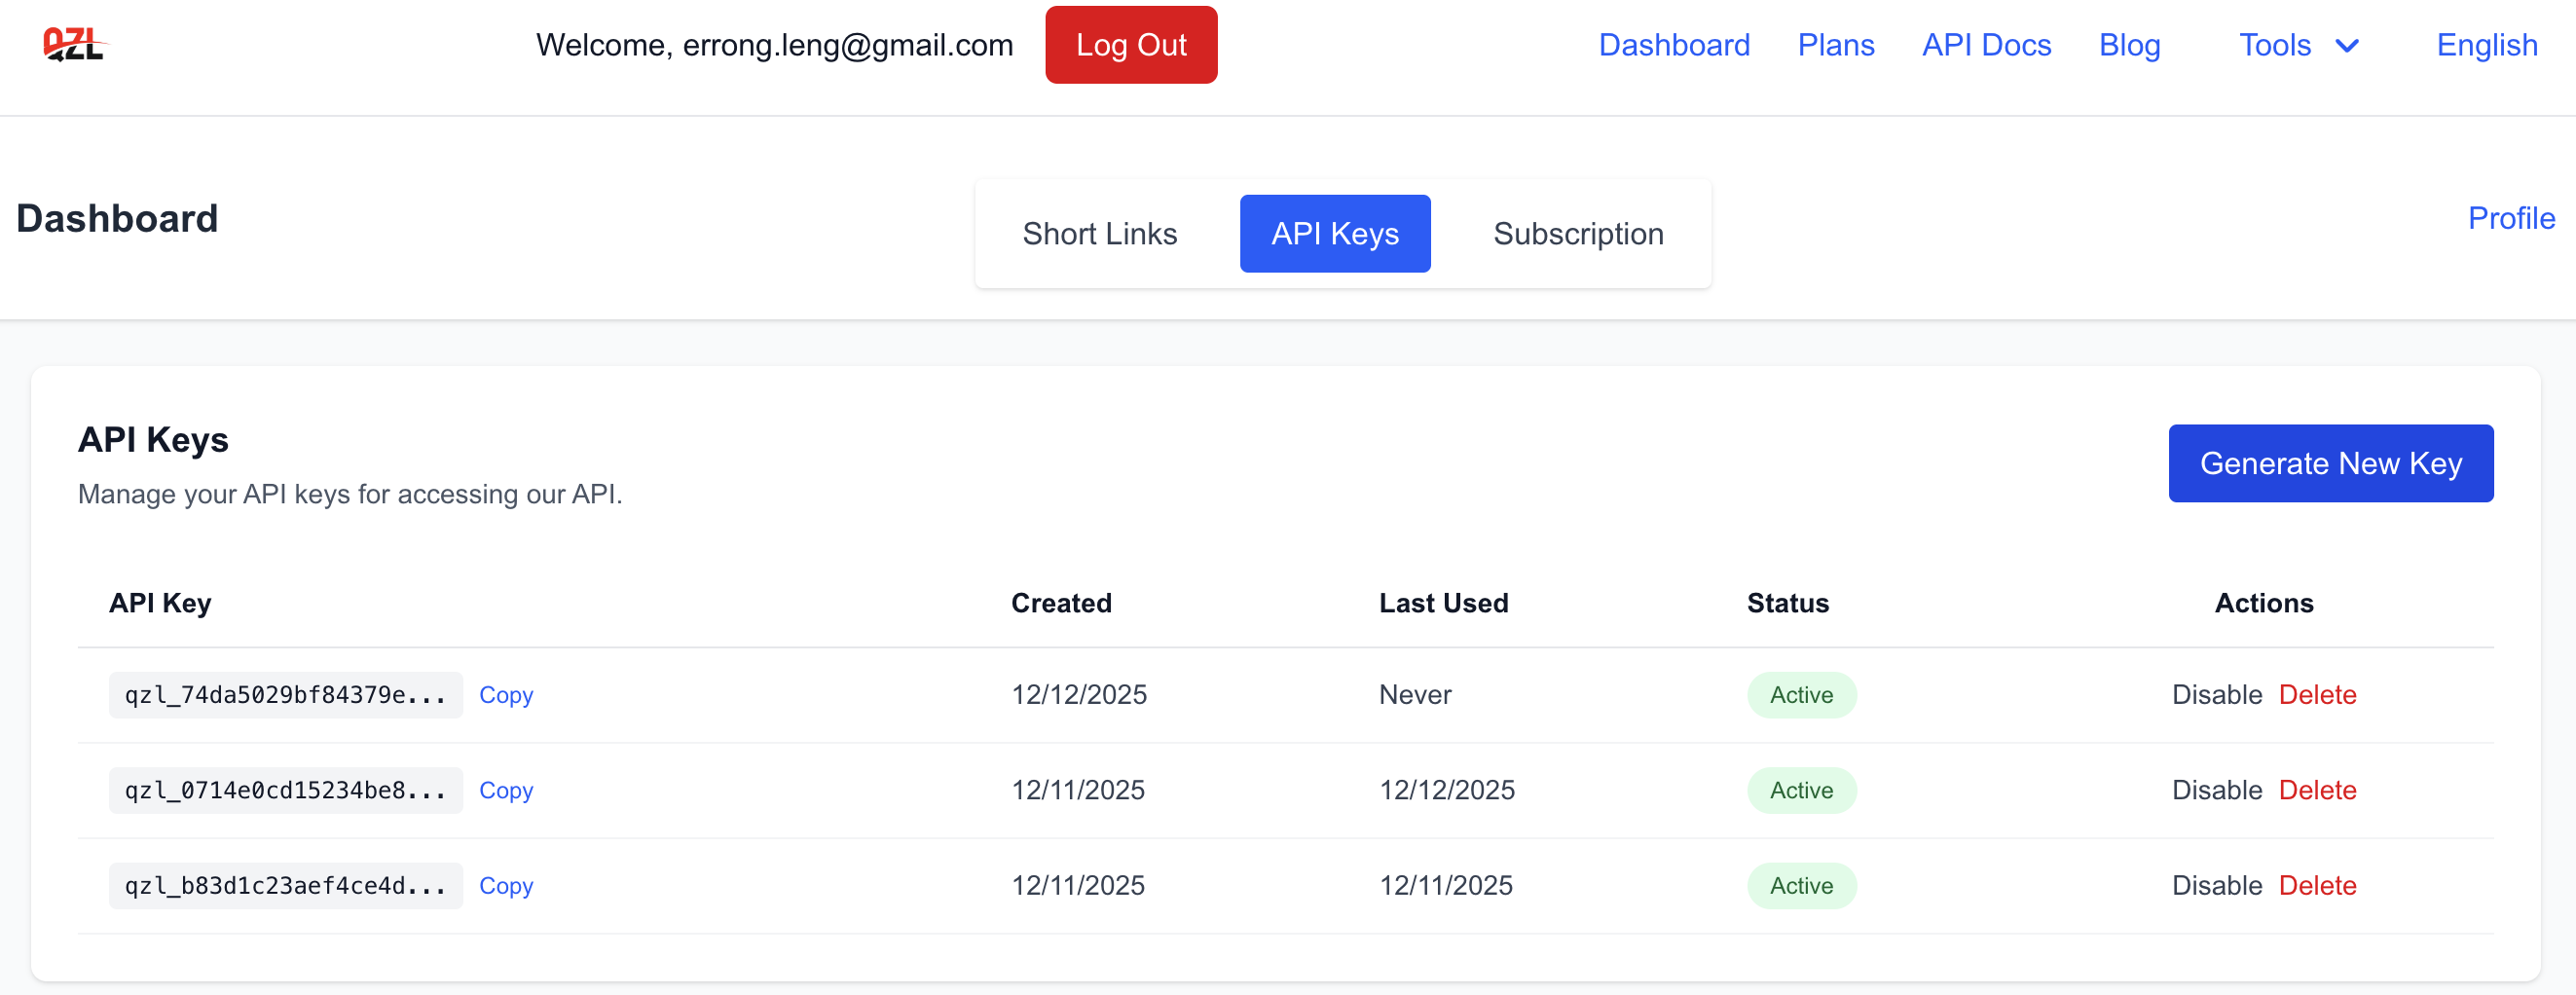Delete the qzl_b83d1c23aef4ce4d key
The image size is (2576, 995).
click(2317, 886)
